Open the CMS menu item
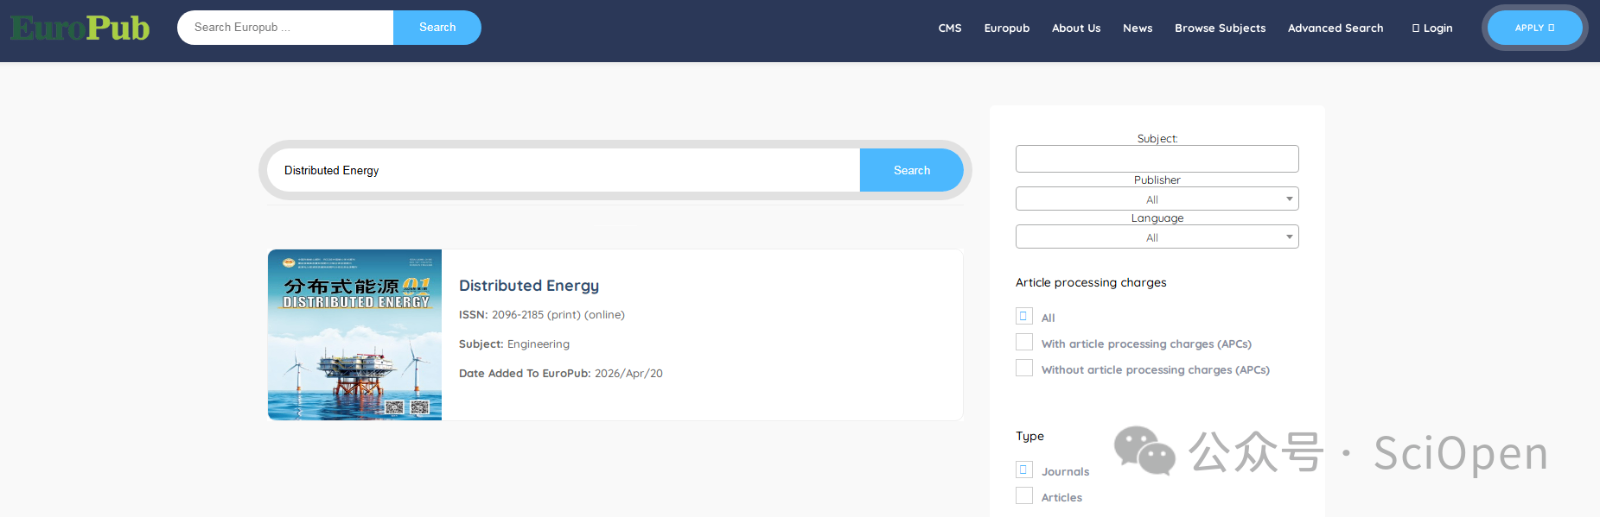Image resolution: width=1600 pixels, height=517 pixels. click(950, 28)
